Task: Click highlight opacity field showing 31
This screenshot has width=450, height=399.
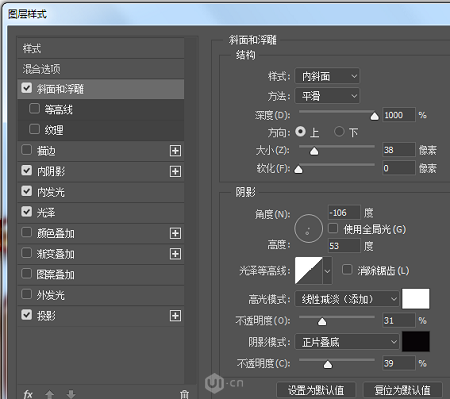Action: tap(399, 320)
